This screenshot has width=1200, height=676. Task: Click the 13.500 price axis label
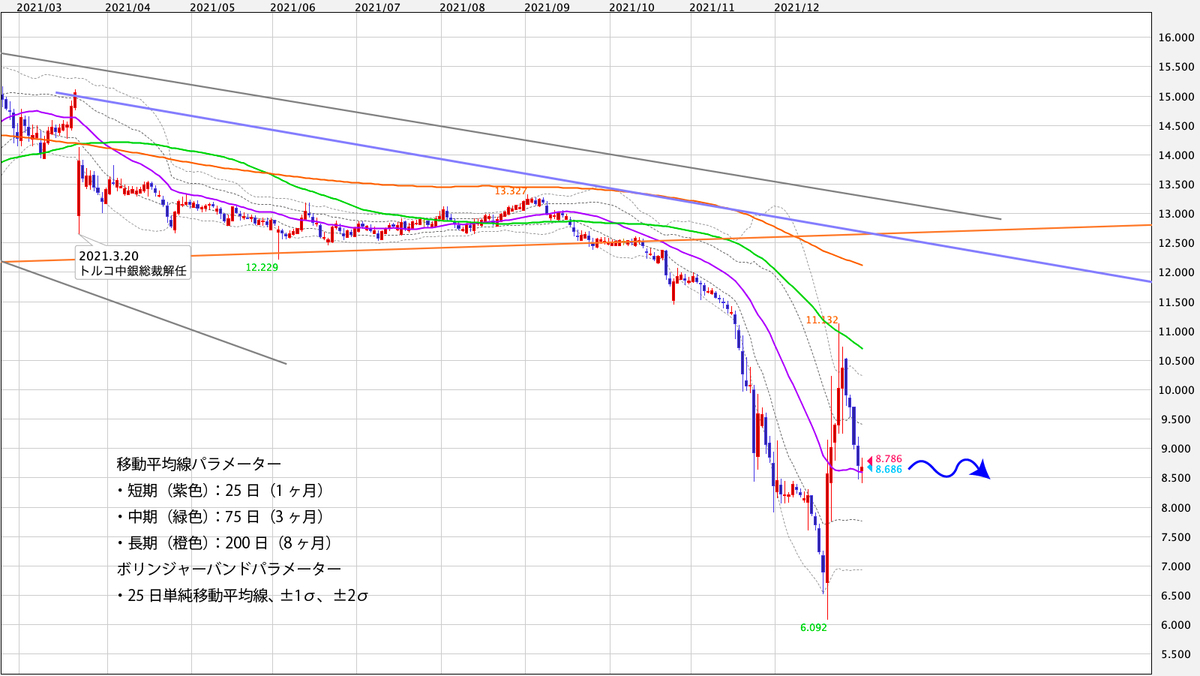(1176, 185)
